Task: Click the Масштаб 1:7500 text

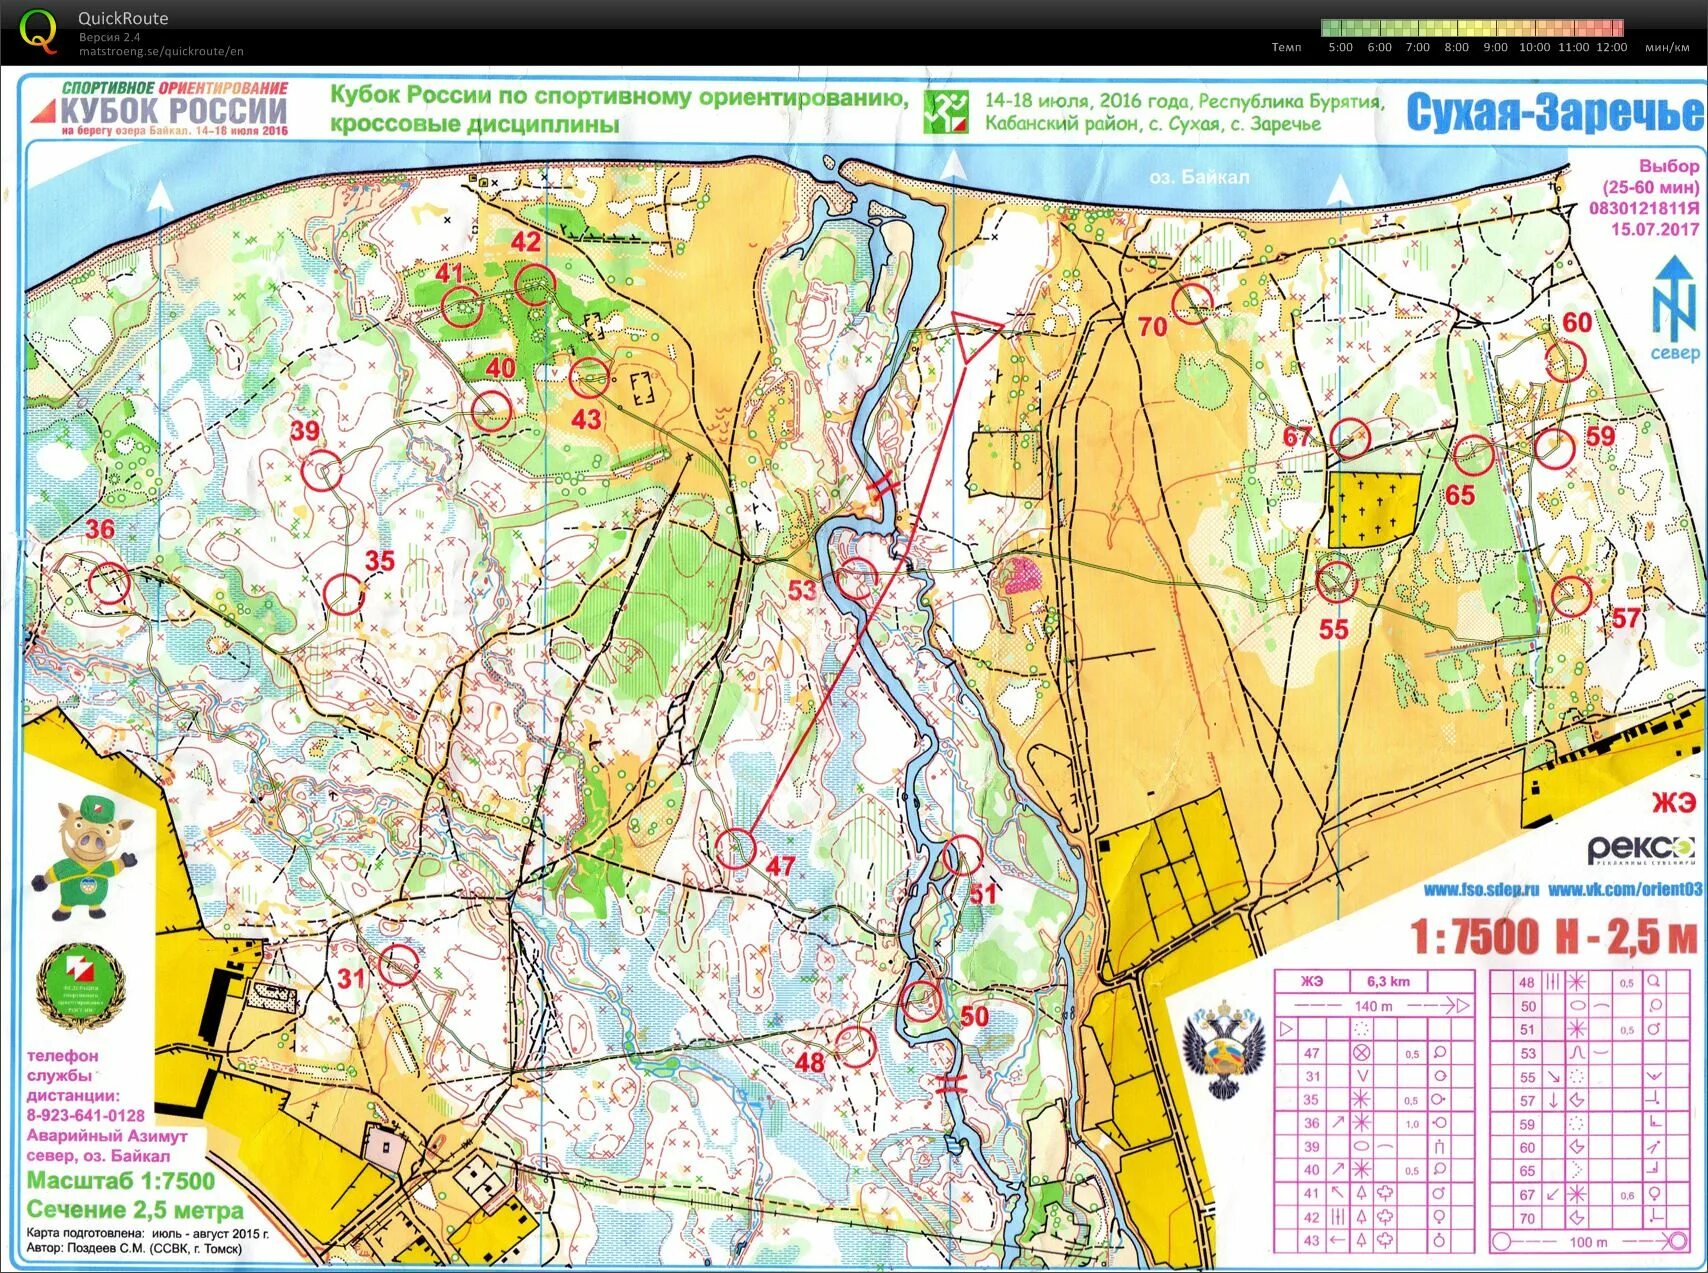Action: pyautogui.click(x=121, y=1181)
